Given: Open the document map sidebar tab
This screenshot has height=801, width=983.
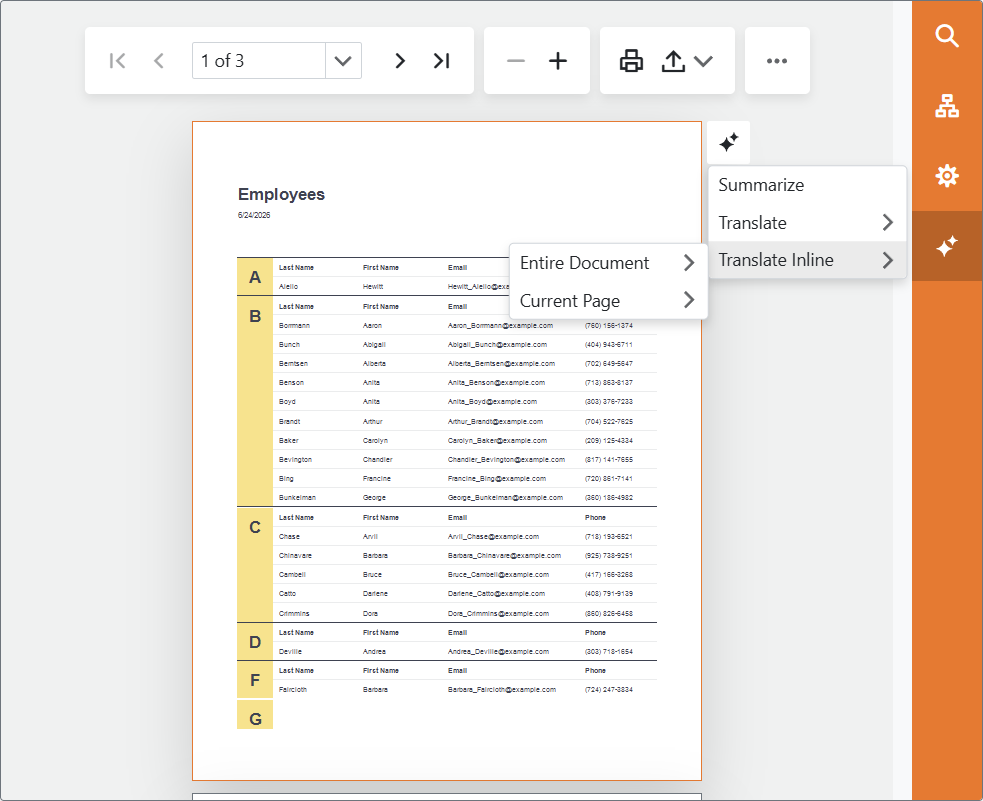Looking at the screenshot, I should [947, 106].
